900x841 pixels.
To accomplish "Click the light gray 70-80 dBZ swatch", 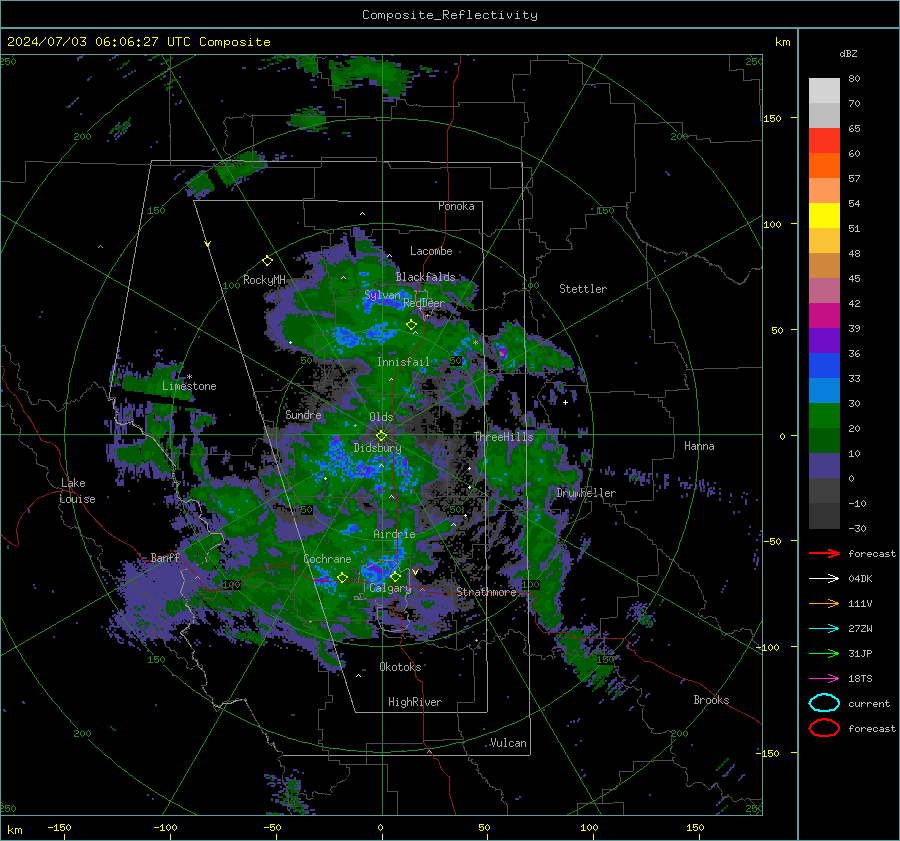I will point(824,91).
